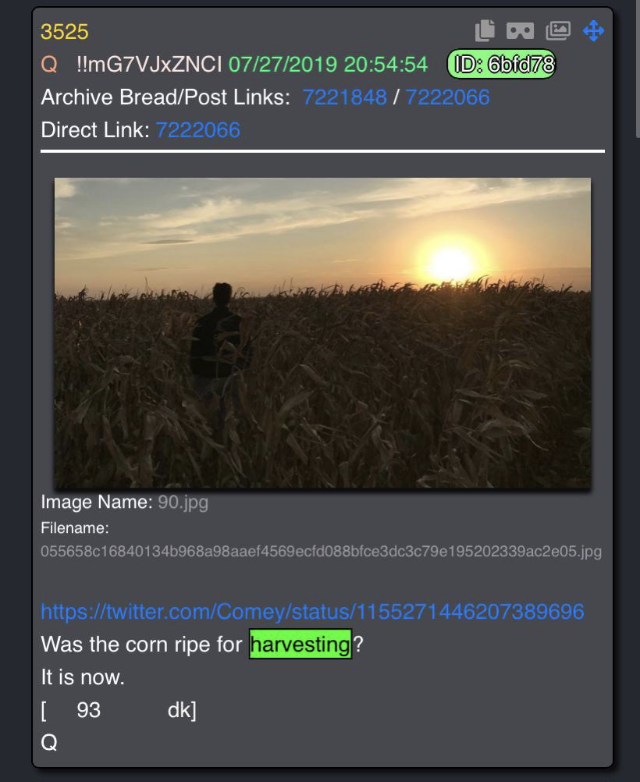Open archive post link 7222066 after slash
This screenshot has width=640, height=782.
[x=447, y=97]
